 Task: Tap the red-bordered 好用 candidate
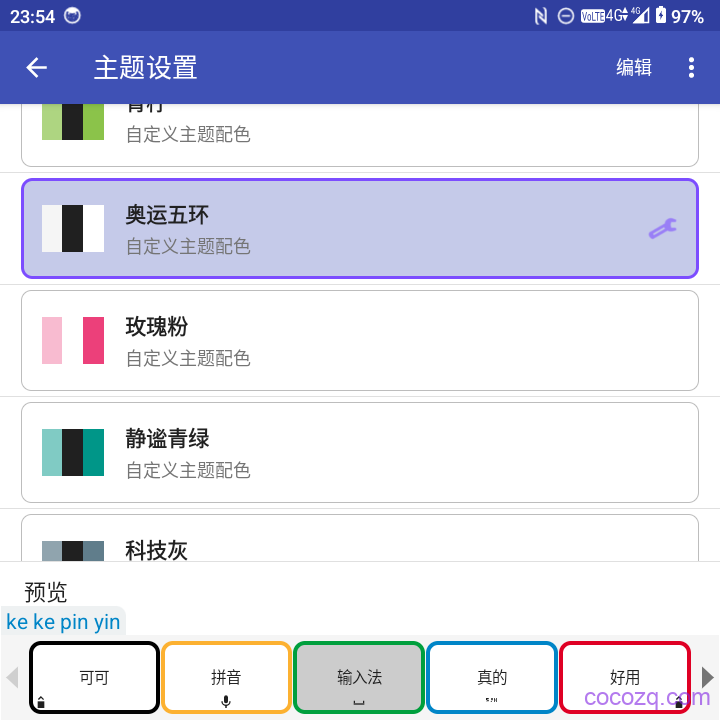point(624,677)
